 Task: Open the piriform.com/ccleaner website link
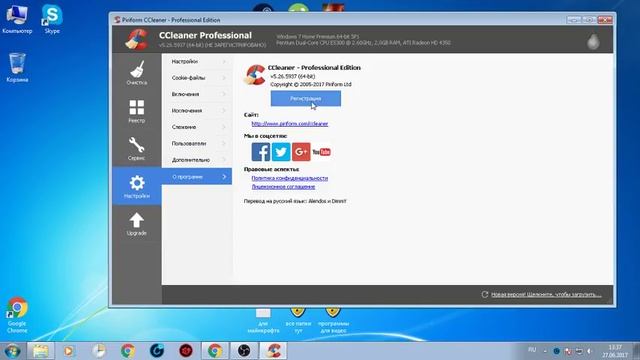pyautogui.click(x=289, y=124)
